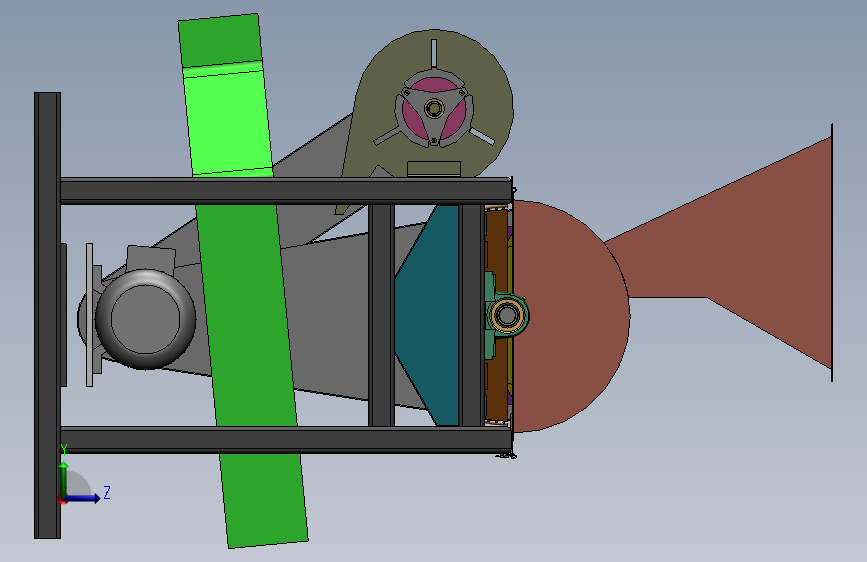Image resolution: width=867 pixels, height=562 pixels.
Task: Select the blue Z axis arrow
Action: point(83,498)
